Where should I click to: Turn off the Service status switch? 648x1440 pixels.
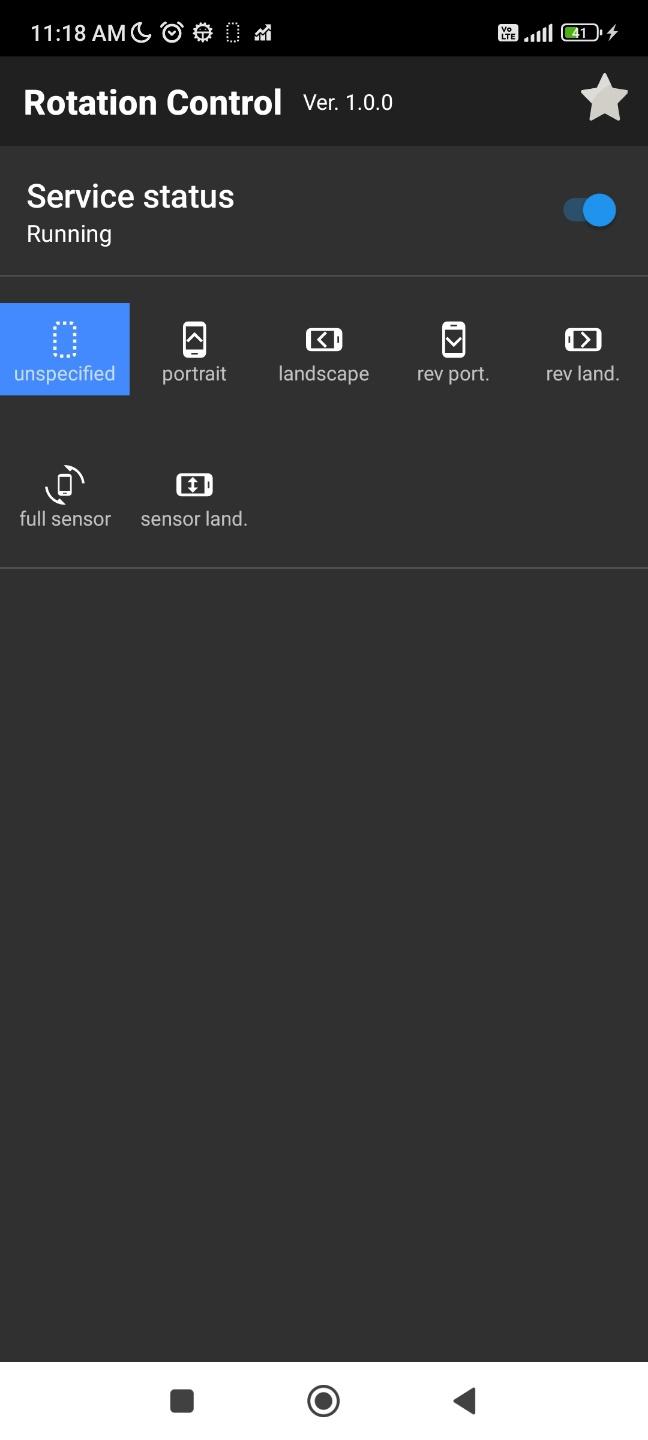tap(589, 210)
